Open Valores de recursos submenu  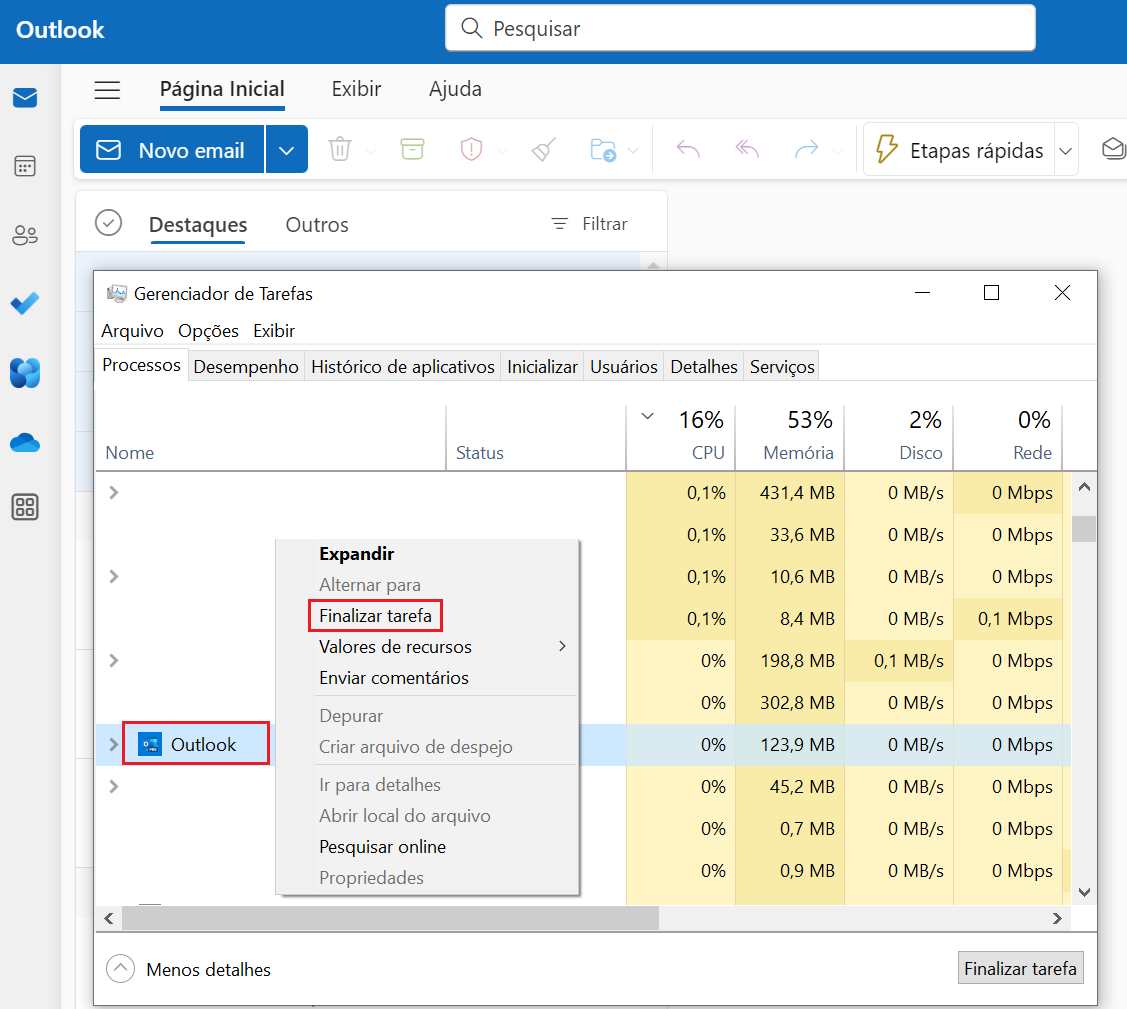coord(428,647)
